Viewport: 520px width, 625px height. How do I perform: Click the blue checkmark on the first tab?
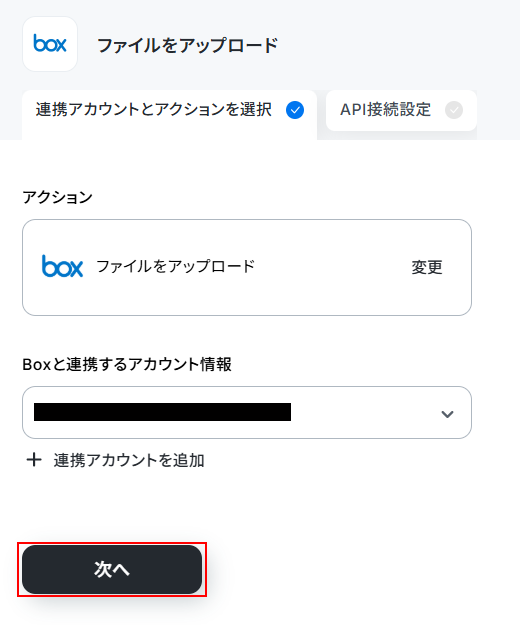pos(295,110)
